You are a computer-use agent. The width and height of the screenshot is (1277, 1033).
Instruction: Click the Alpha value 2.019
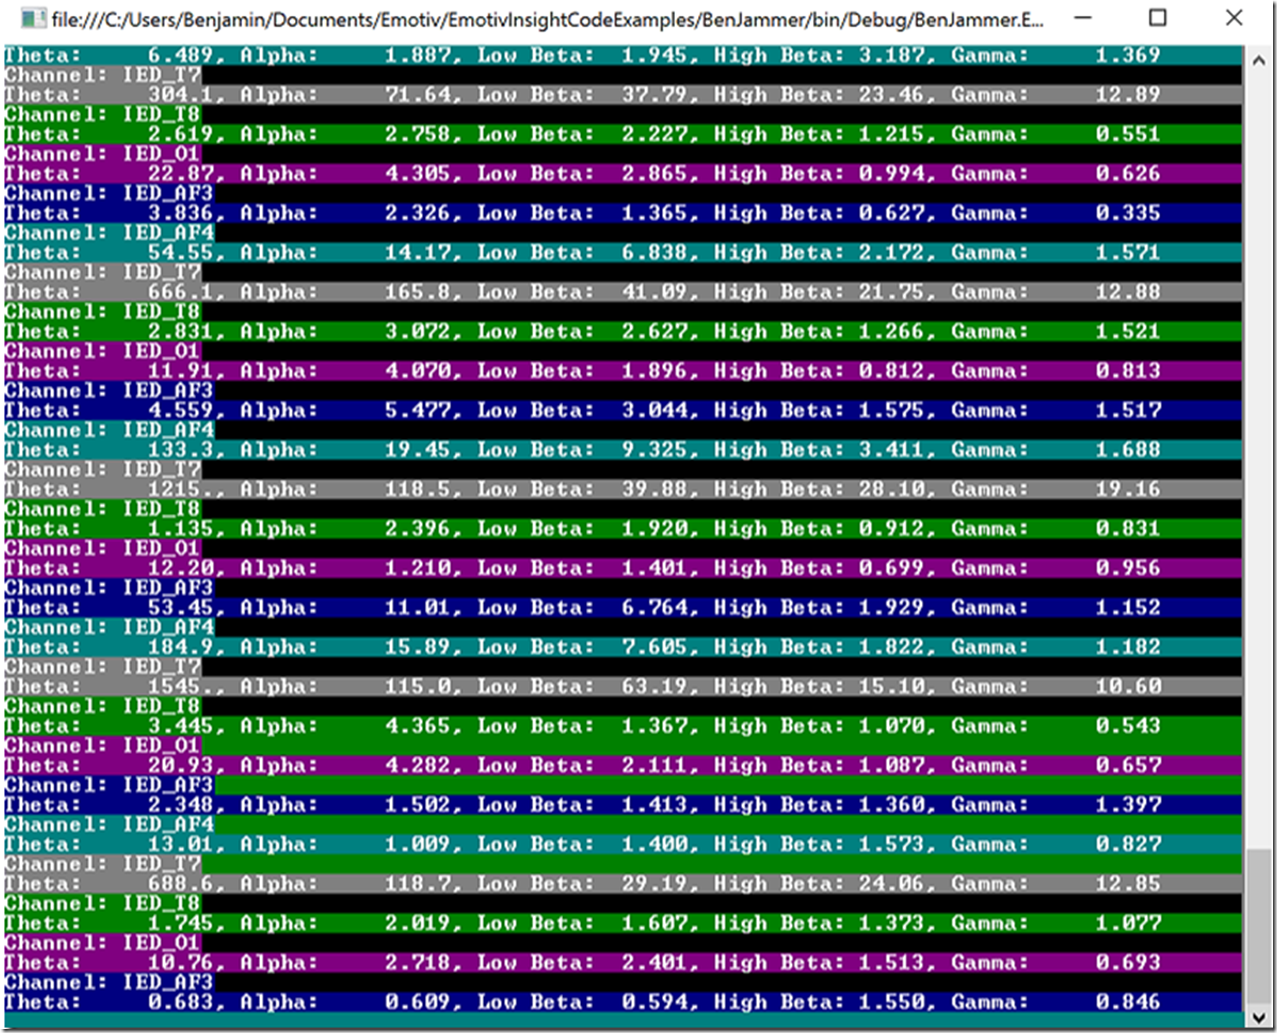418,924
